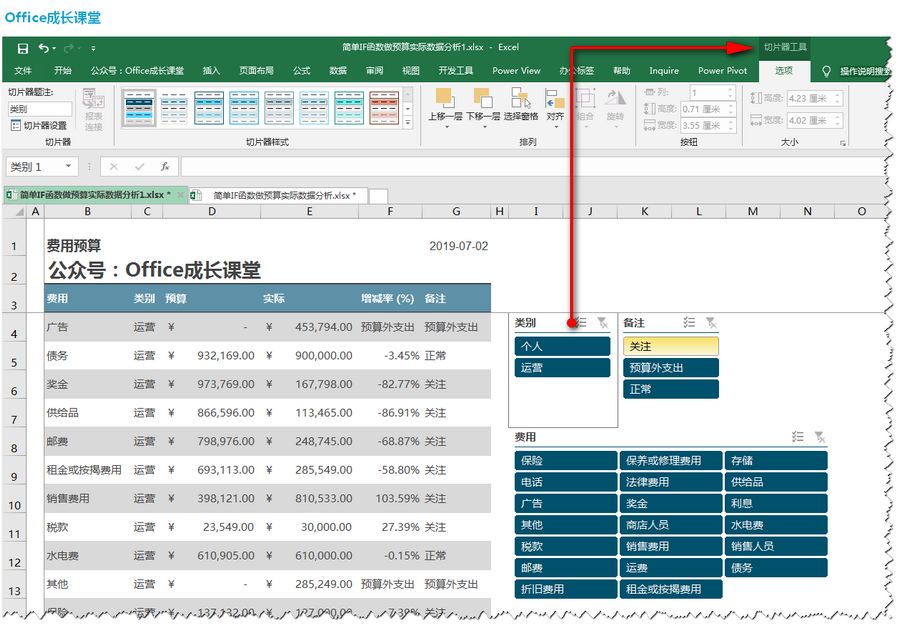Toggle the 关注 item in 备注 slicer
900x626 pixels.
tap(670, 346)
